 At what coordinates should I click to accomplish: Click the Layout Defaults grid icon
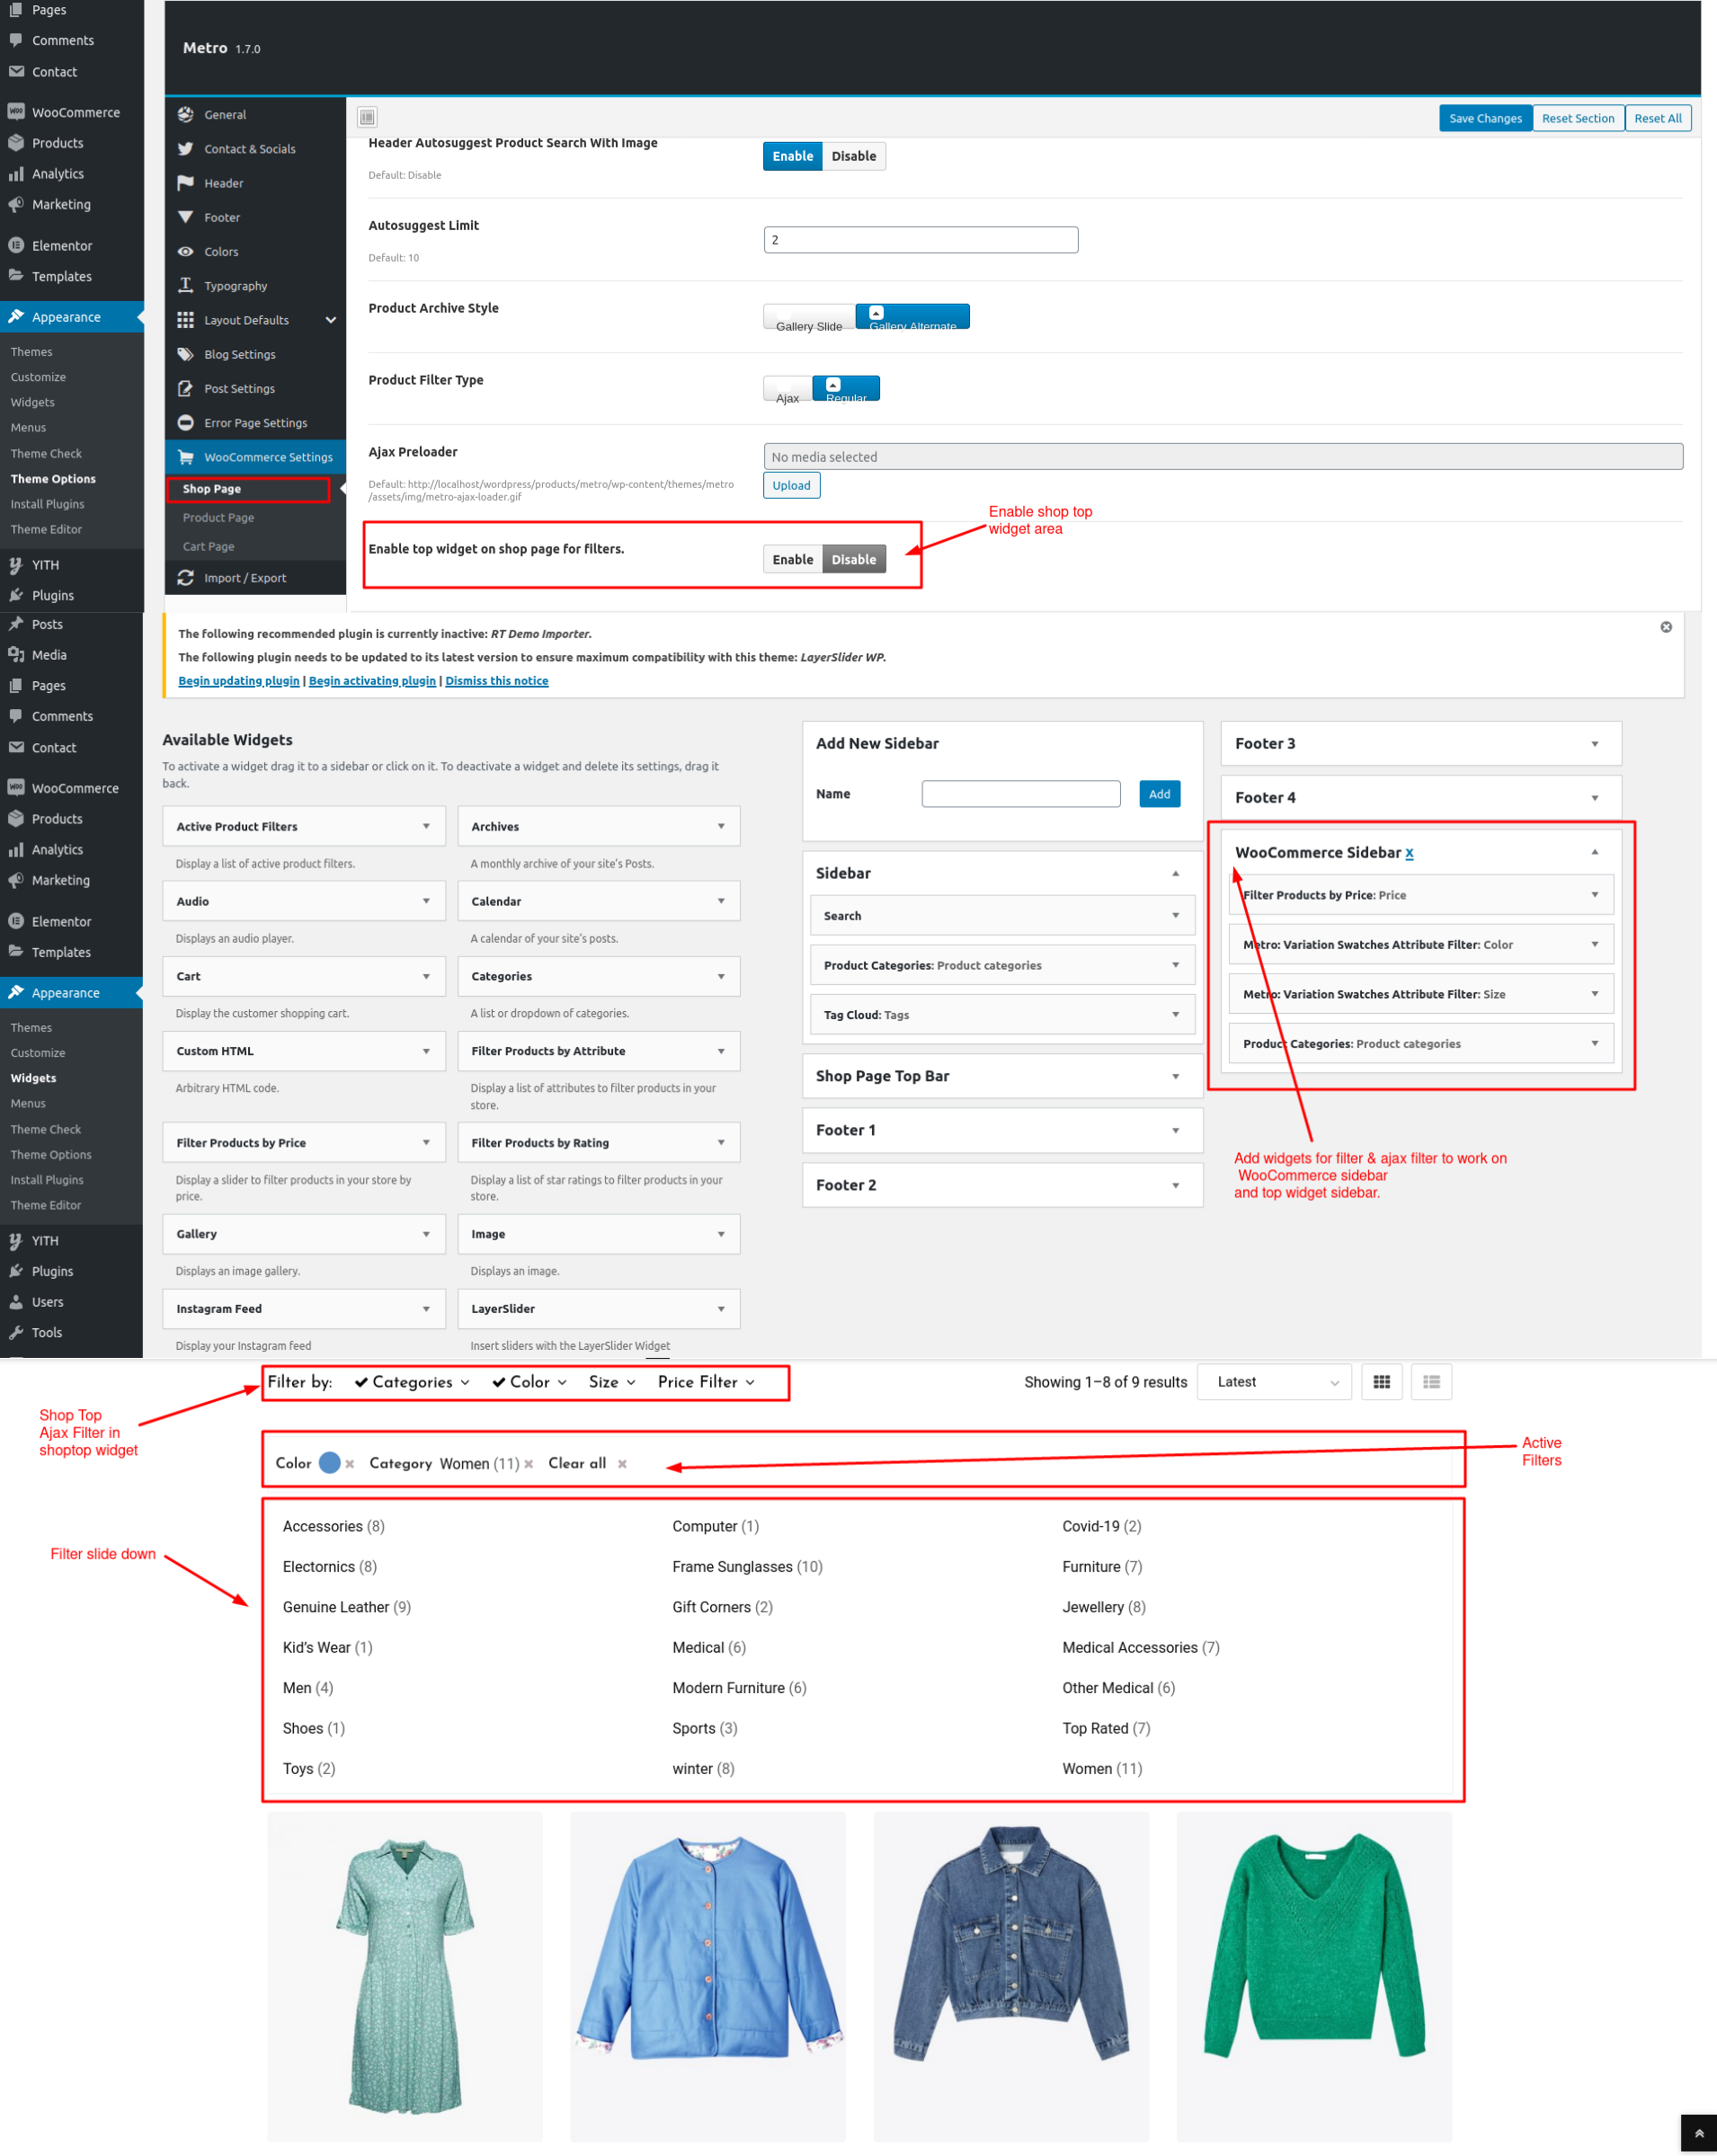(185, 320)
